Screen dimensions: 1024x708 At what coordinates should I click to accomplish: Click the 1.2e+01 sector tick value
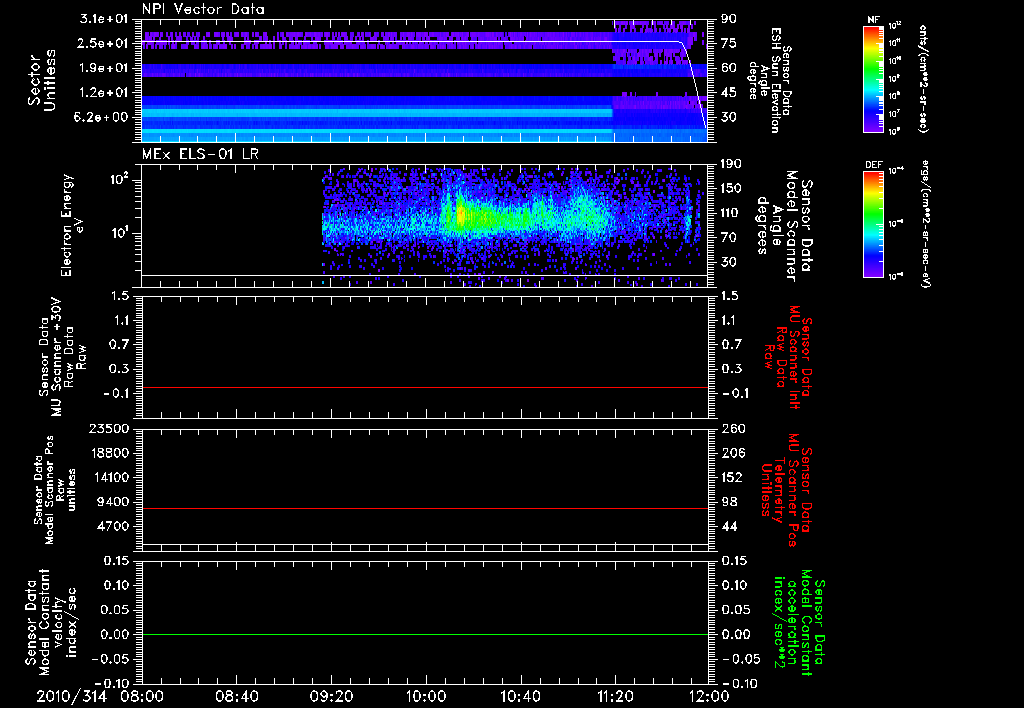pyautogui.click(x=103, y=93)
